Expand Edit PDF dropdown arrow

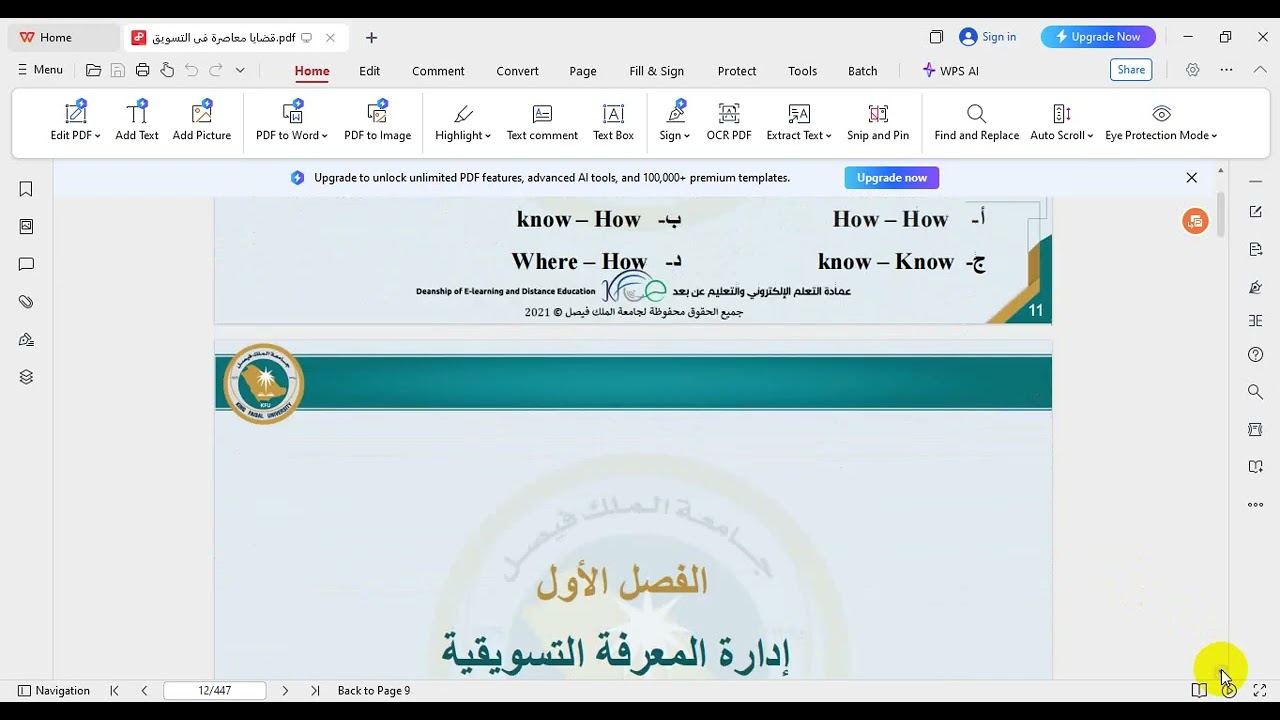click(x=98, y=136)
